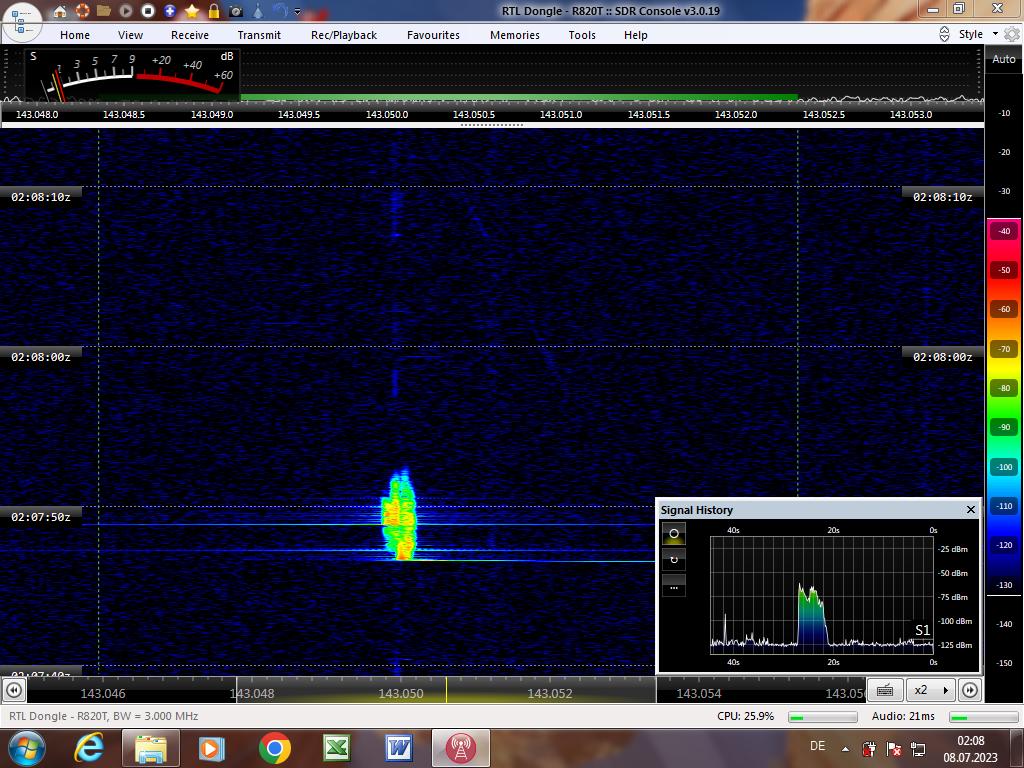Open the Tools ribbon tab

582,35
